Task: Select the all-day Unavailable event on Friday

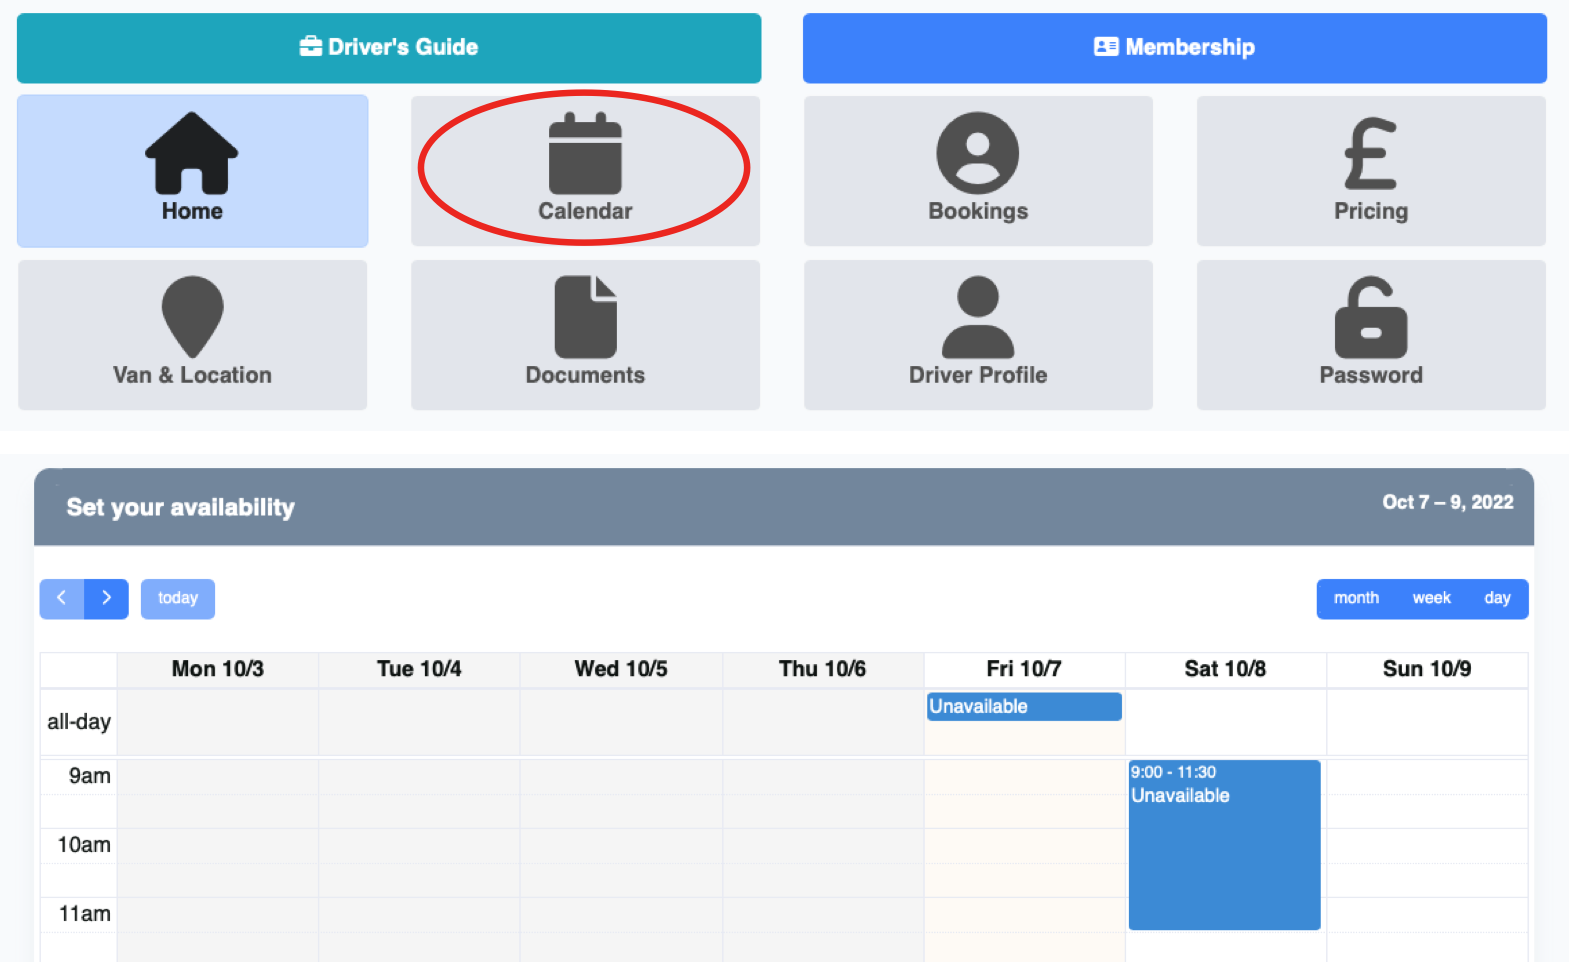Action: [x=1023, y=706]
